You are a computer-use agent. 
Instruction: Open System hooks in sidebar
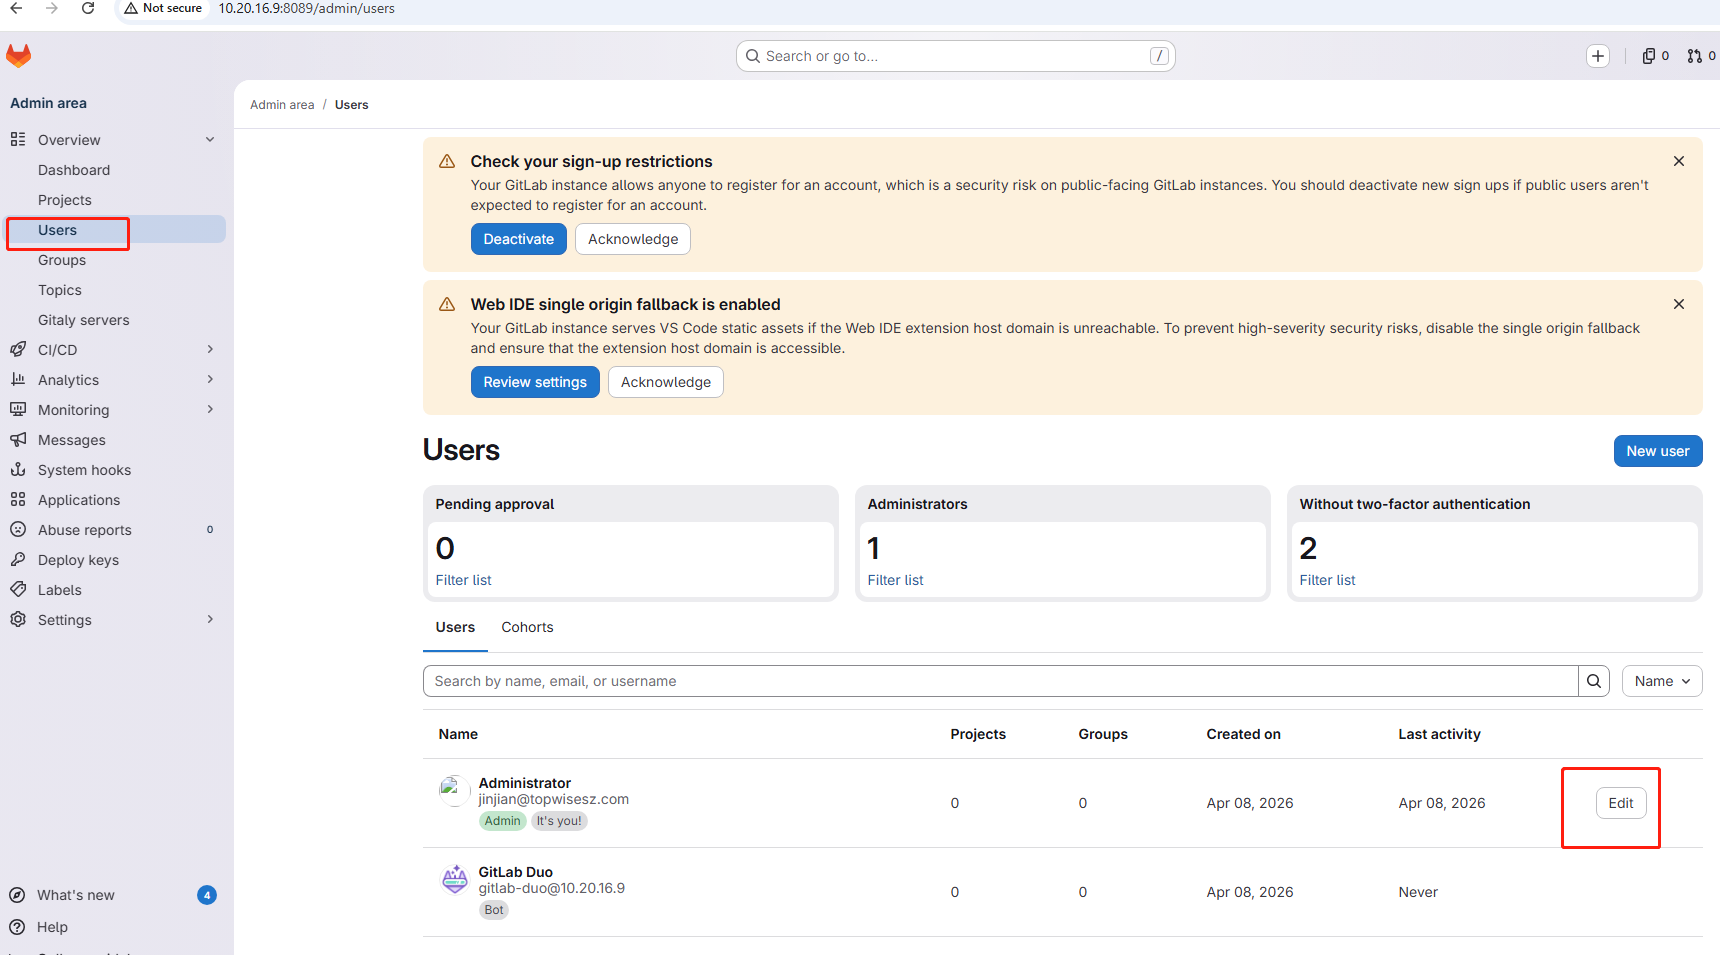coord(115,470)
